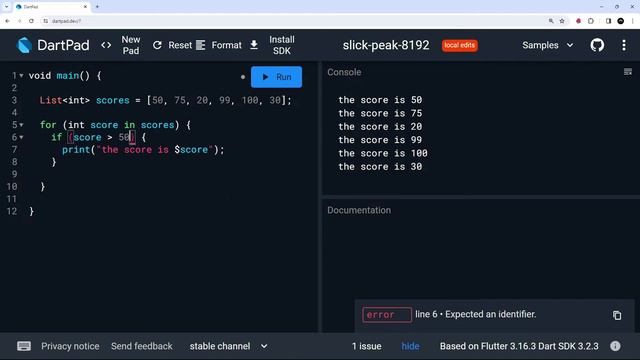Viewport: 640px width, 360px height.
Task: Go back in the browser
Action: tap(7, 21)
